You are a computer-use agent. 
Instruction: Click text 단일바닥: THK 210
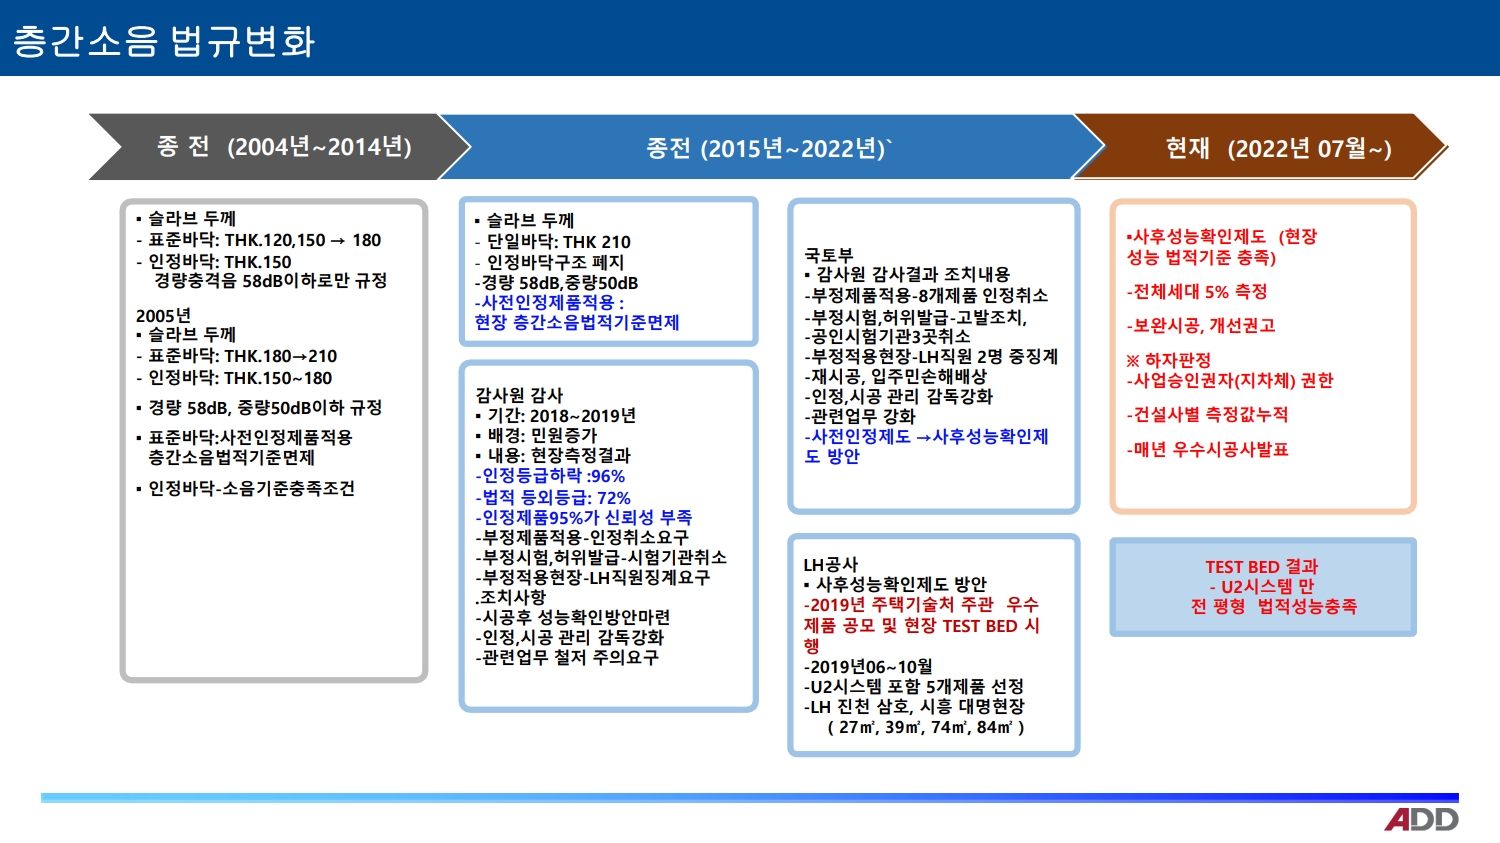[x=559, y=242]
